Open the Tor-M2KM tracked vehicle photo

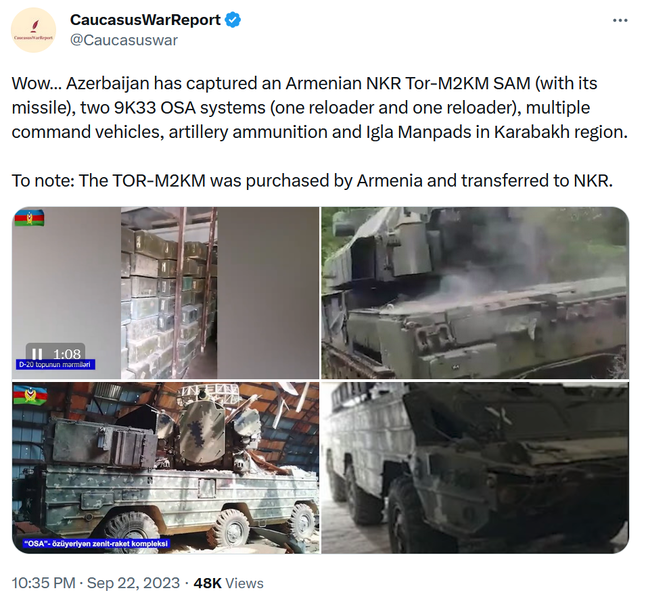click(475, 292)
